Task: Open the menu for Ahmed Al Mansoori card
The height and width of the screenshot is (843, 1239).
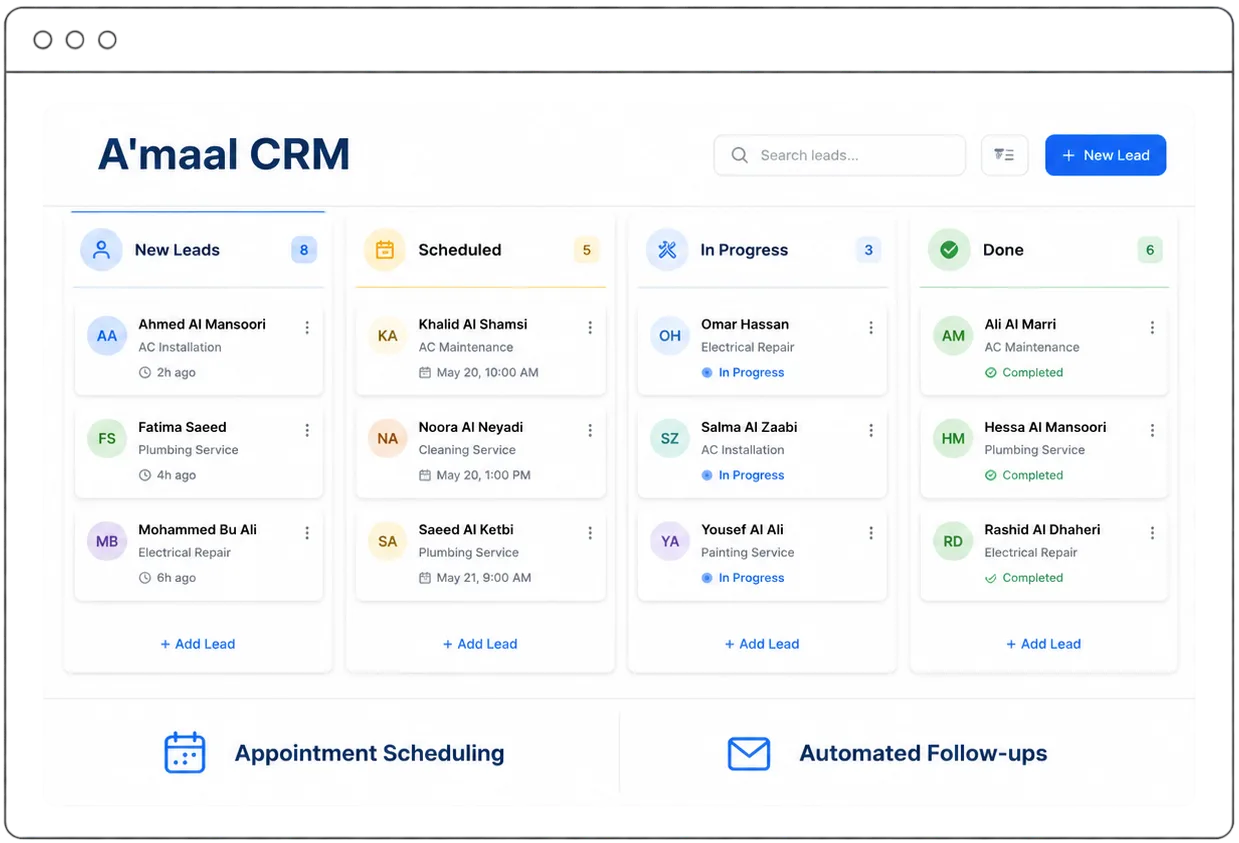Action: [x=307, y=328]
